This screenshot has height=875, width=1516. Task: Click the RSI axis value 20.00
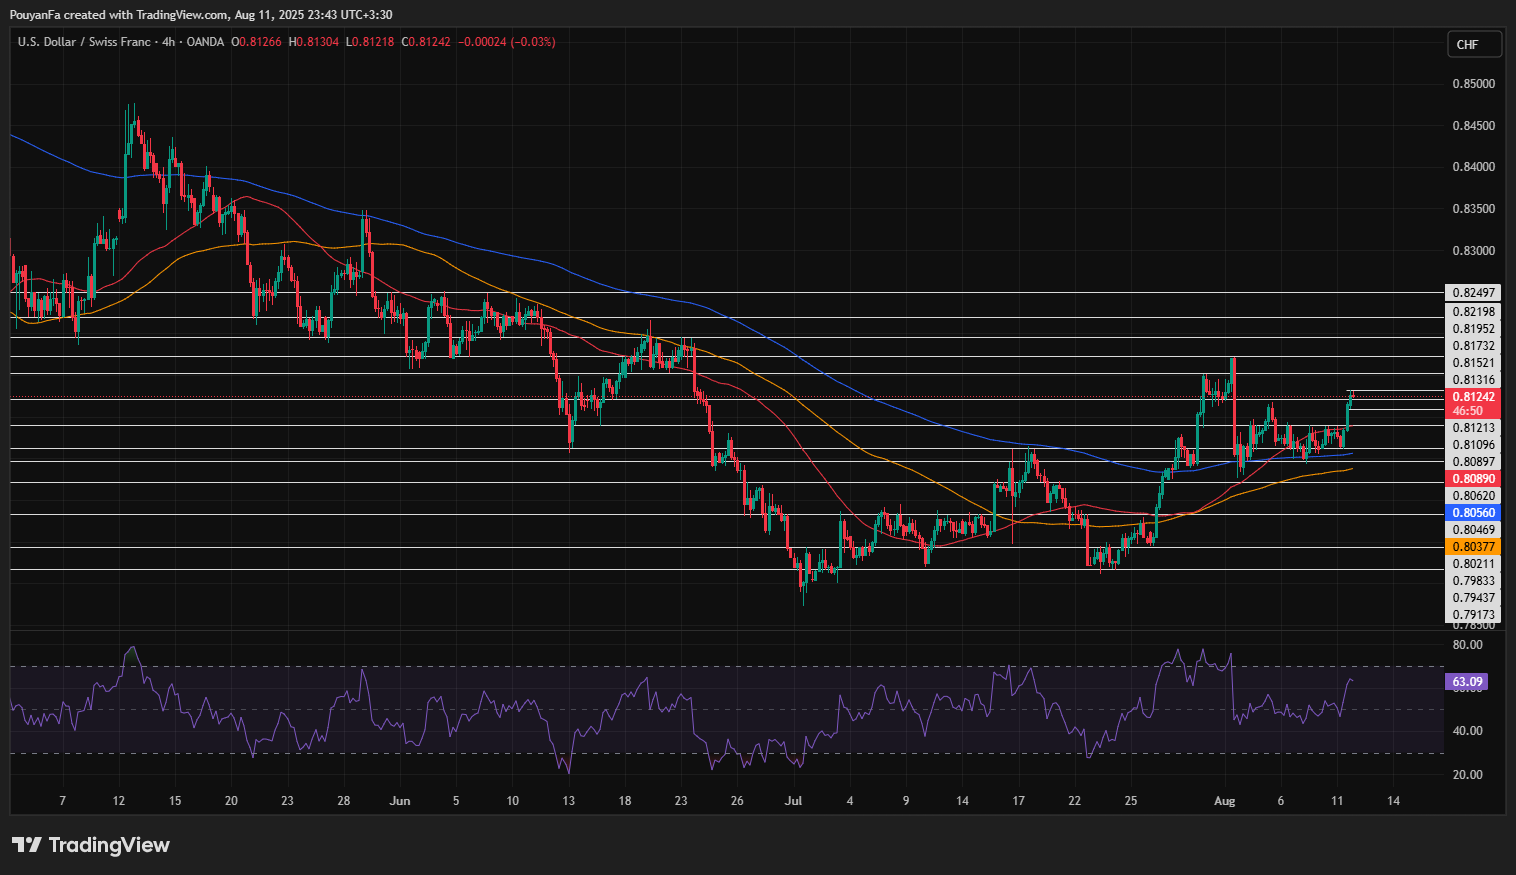pos(1467,775)
